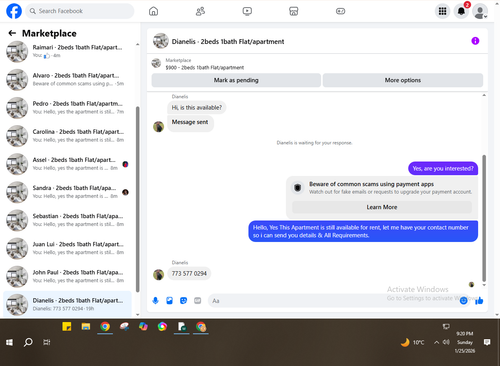The image size is (500, 366).
Task: Click the chat messages scrollbar
Action: (x=484, y=218)
